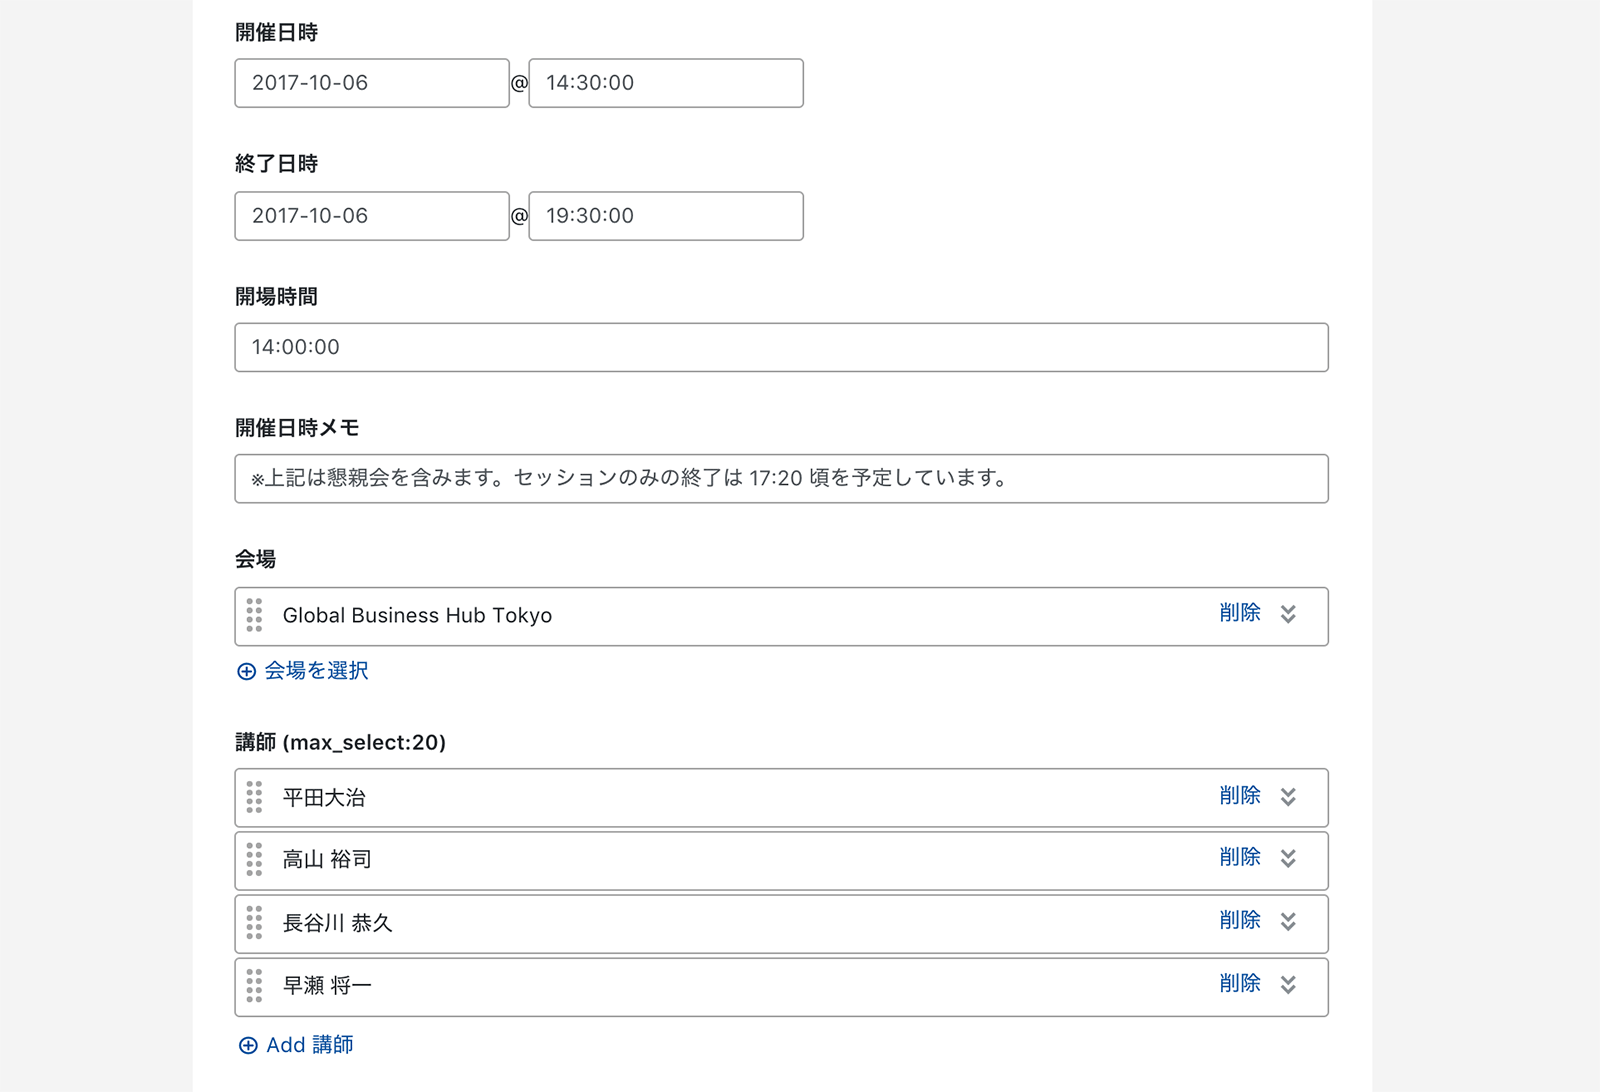Click drag handle beside 長谷川 恭久

tap(254, 922)
